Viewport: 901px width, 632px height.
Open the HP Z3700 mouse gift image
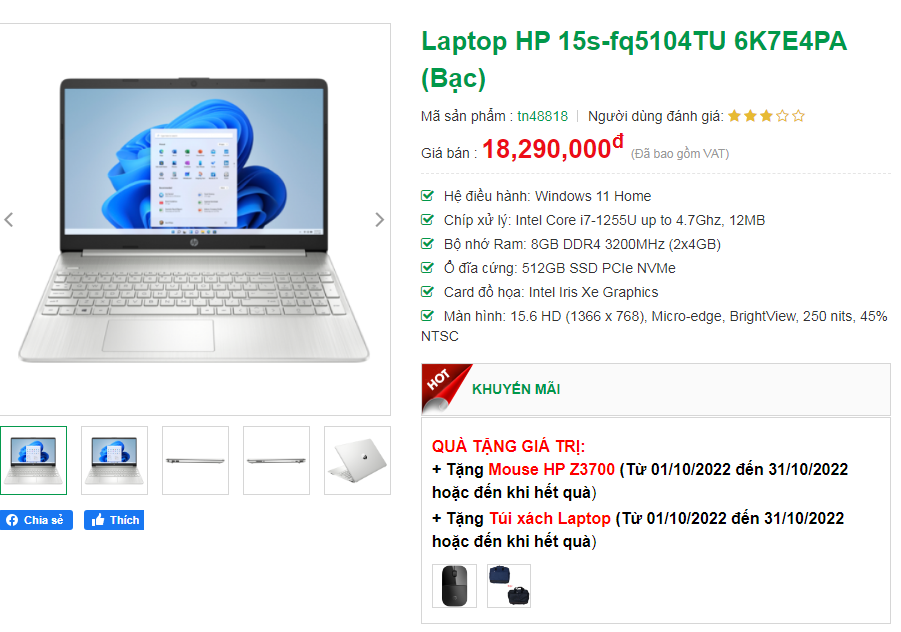click(455, 586)
